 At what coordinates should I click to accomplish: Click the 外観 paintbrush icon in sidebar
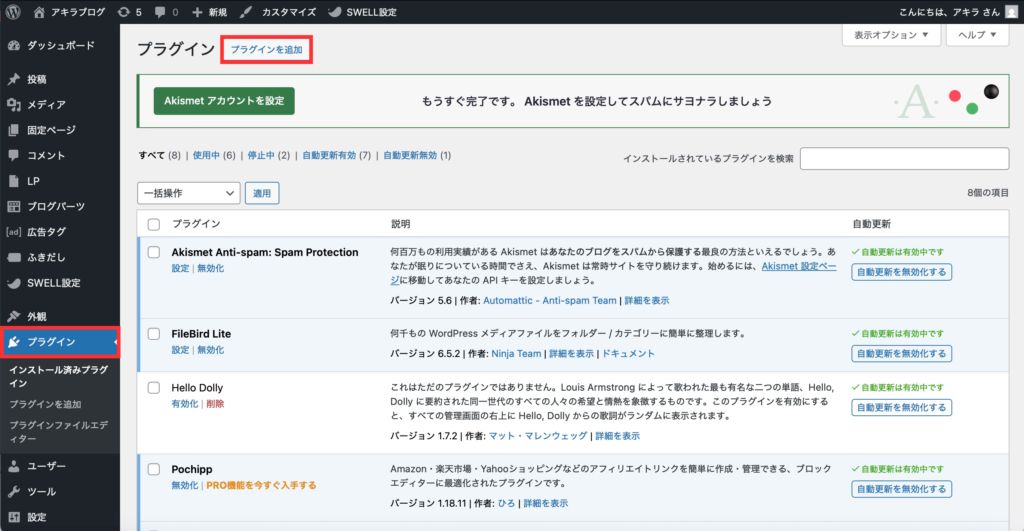13,316
